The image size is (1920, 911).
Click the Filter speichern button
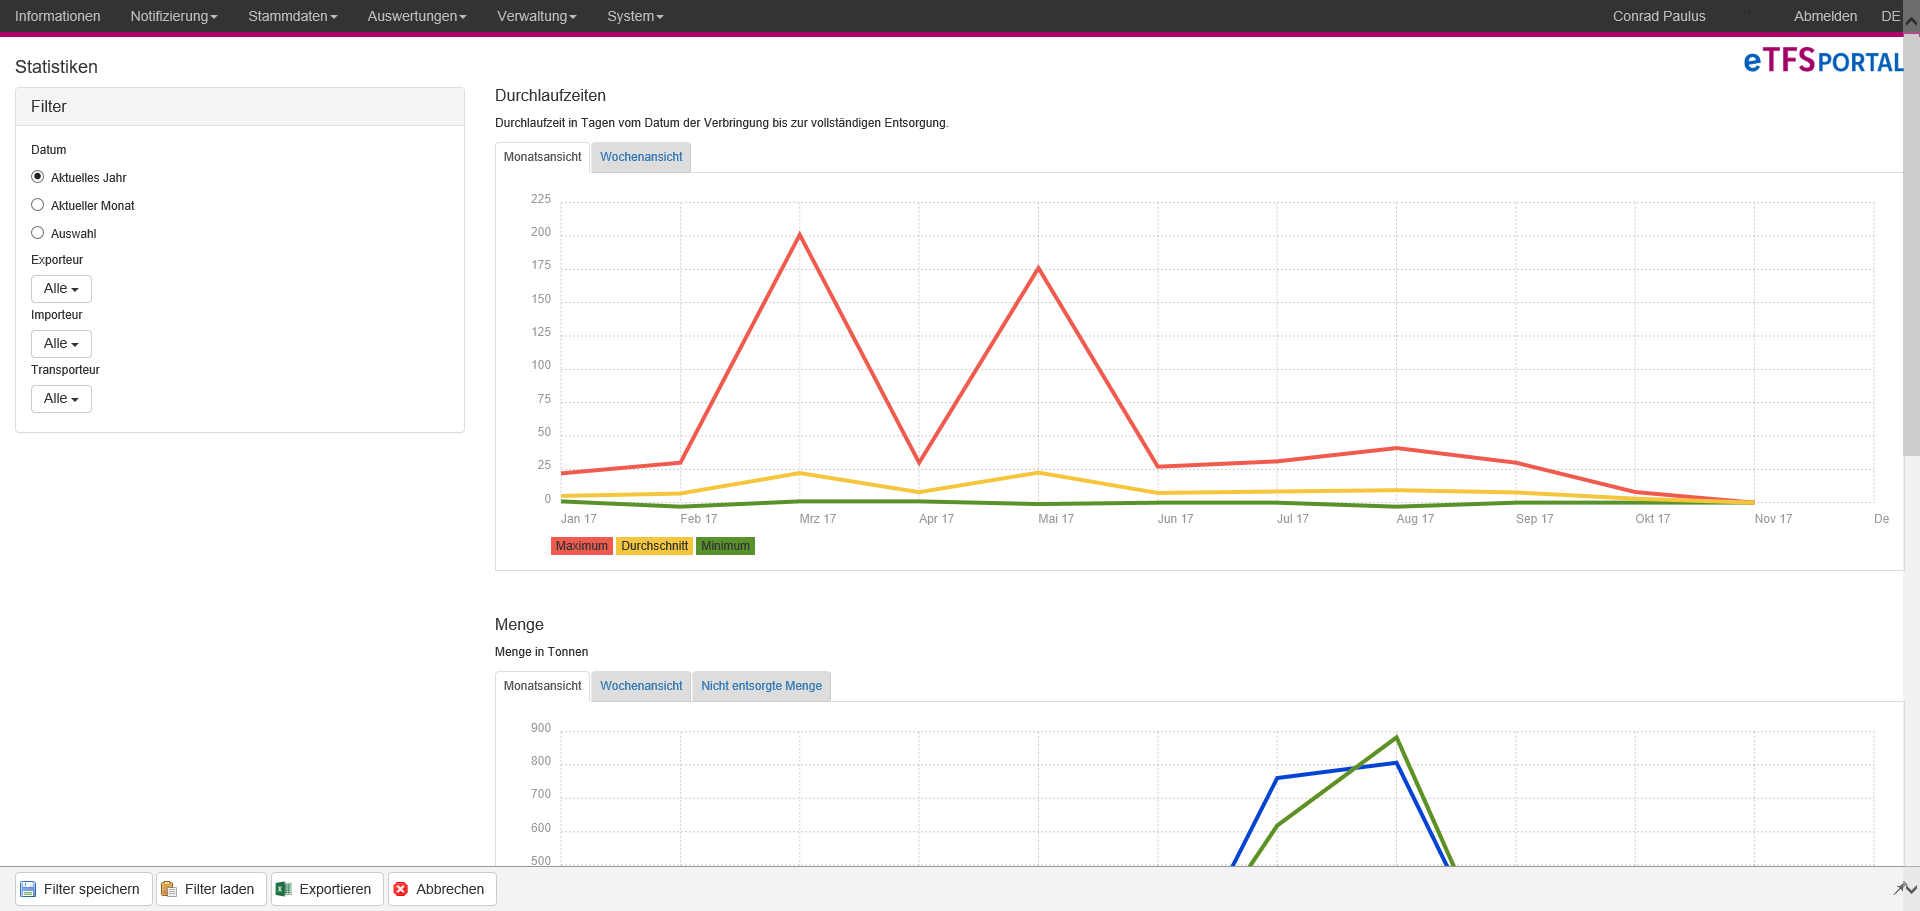(84, 889)
